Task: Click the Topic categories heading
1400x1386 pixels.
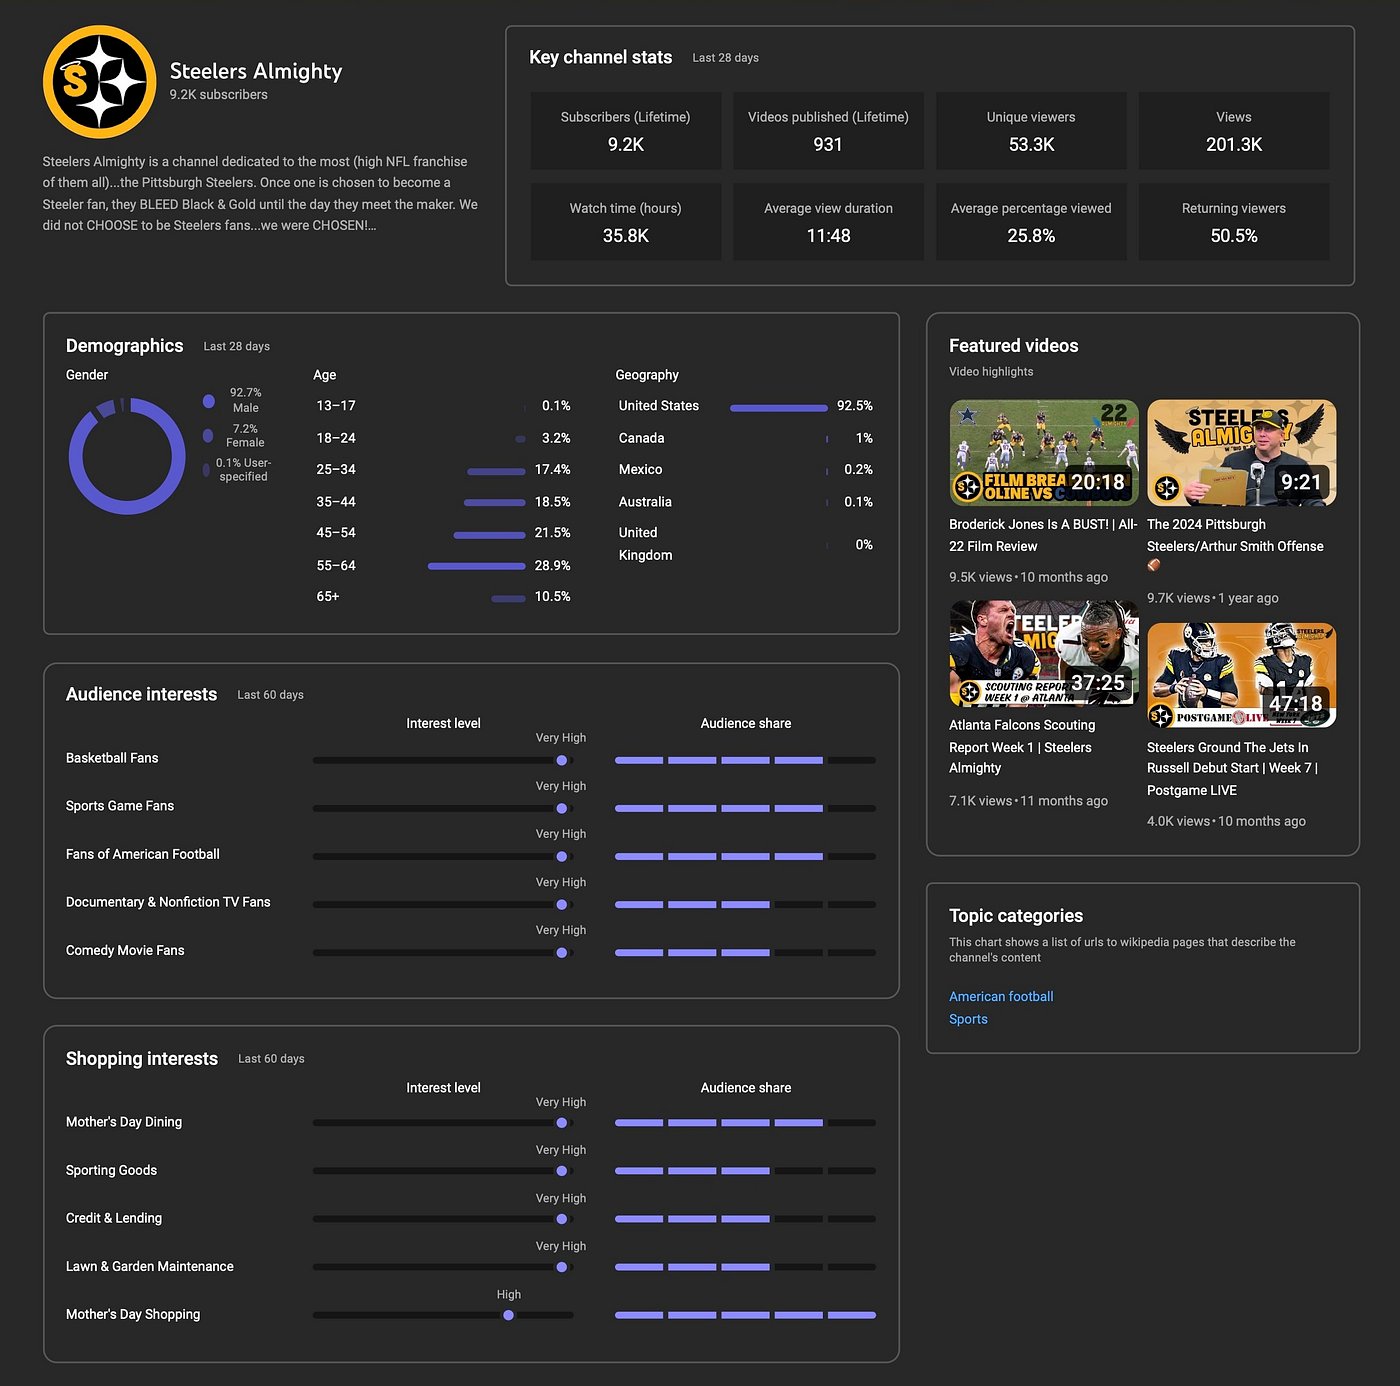Action: click(x=1016, y=916)
